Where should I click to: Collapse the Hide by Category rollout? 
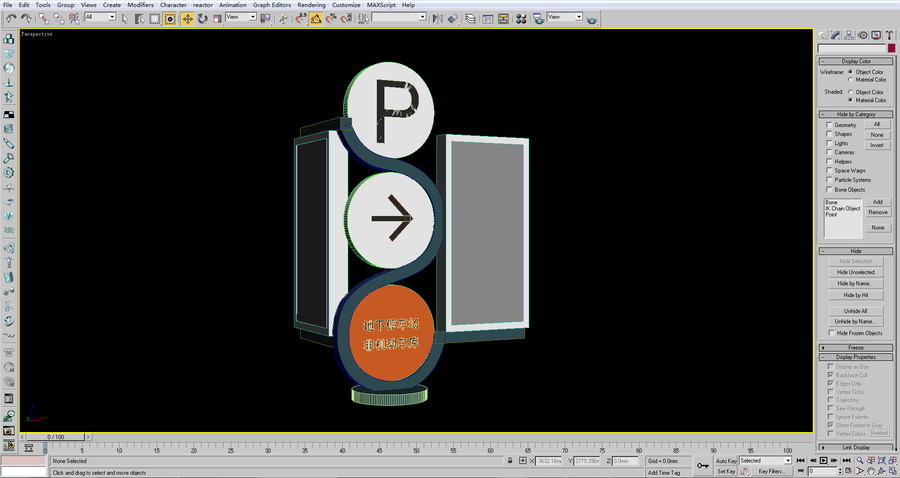pos(856,114)
